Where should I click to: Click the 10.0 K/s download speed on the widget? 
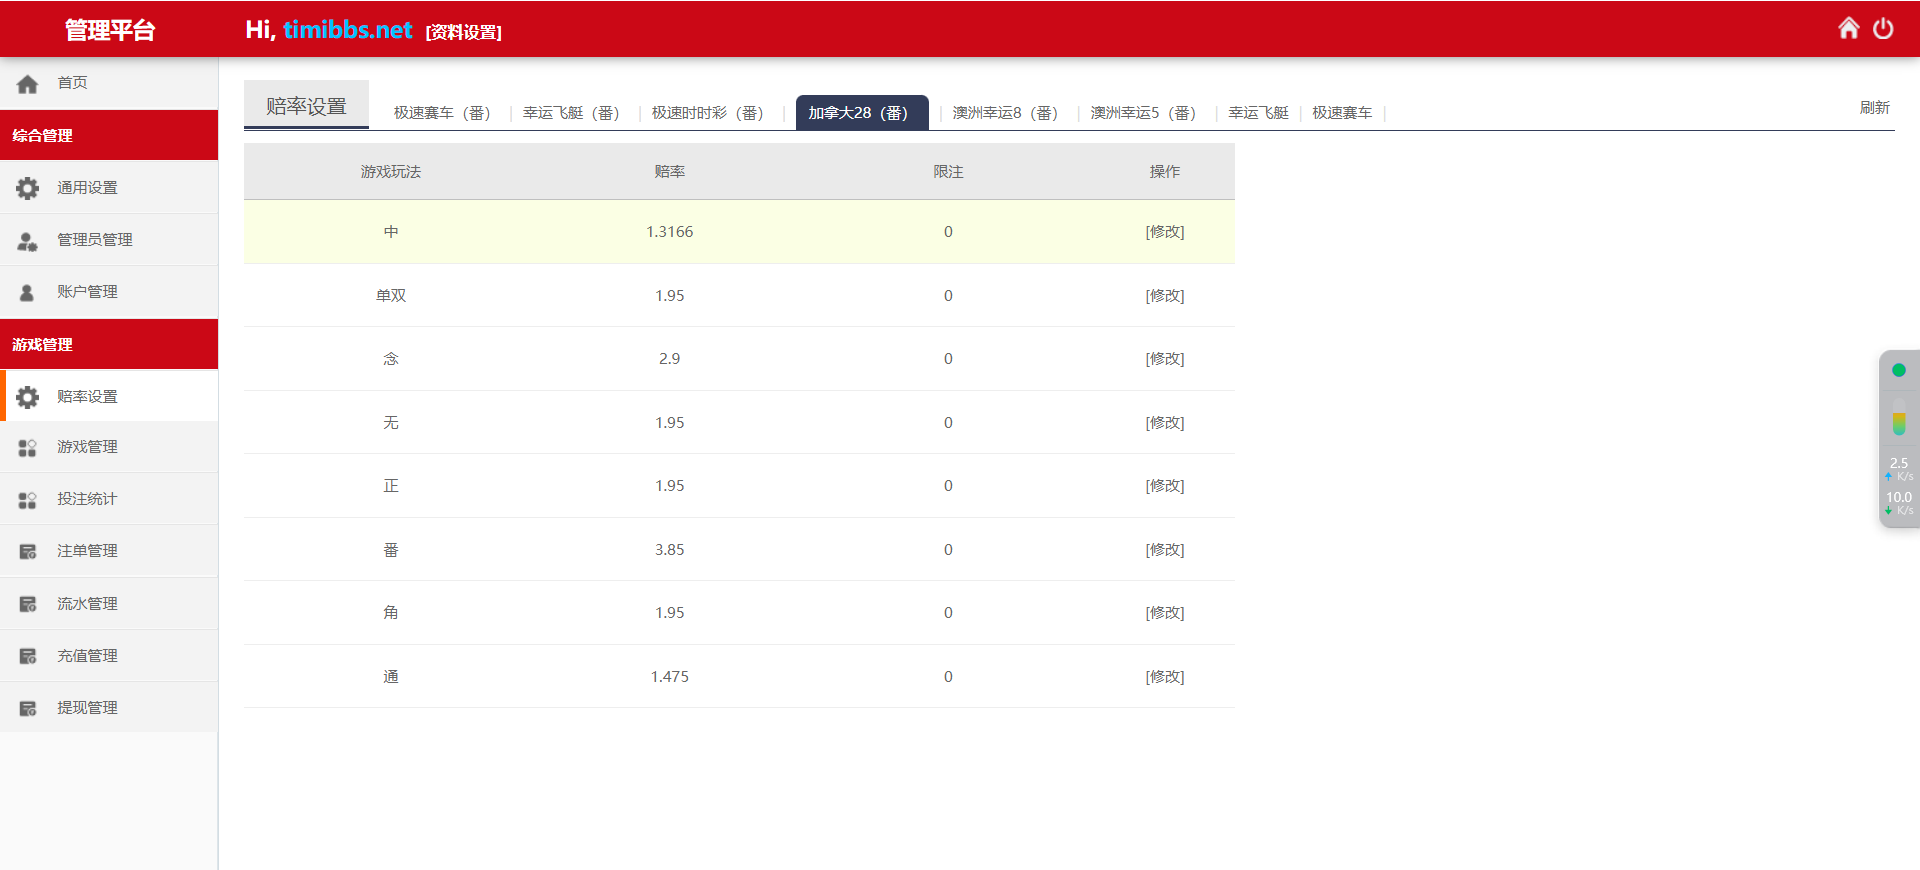tap(1899, 503)
